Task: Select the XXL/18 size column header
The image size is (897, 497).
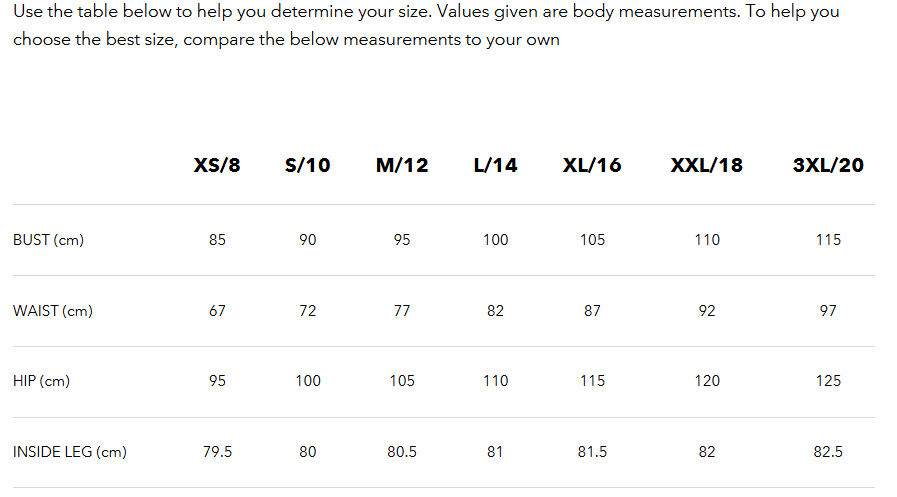Action: (707, 165)
